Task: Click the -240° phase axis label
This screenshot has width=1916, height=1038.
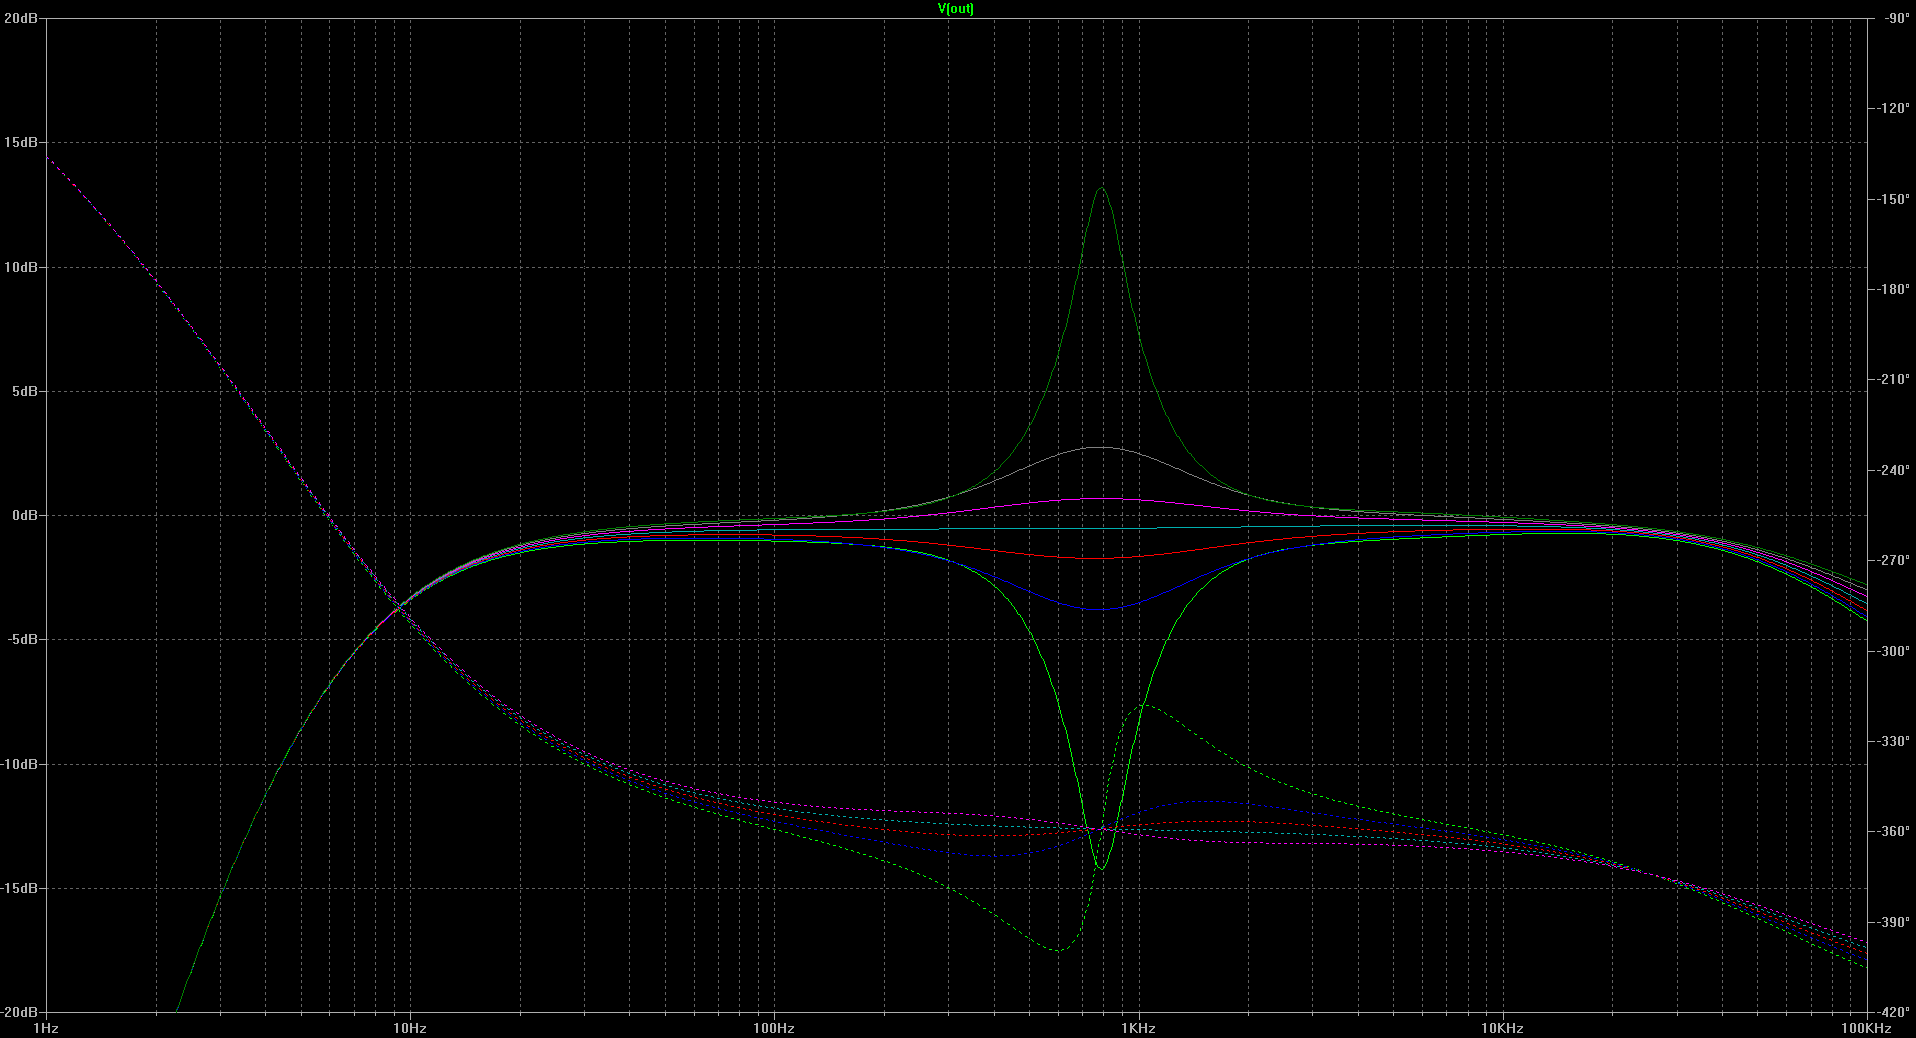Action: (1892, 470)
